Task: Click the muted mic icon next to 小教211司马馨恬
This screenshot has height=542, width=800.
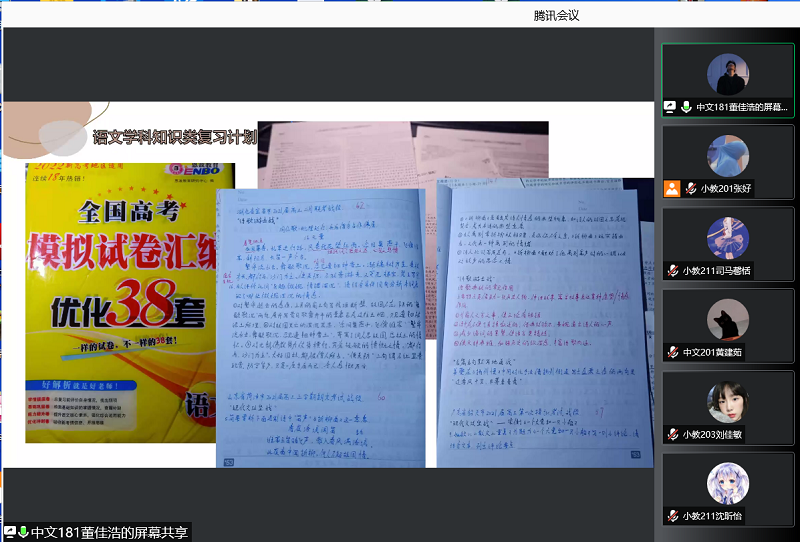Action: [x=673, y=270]
